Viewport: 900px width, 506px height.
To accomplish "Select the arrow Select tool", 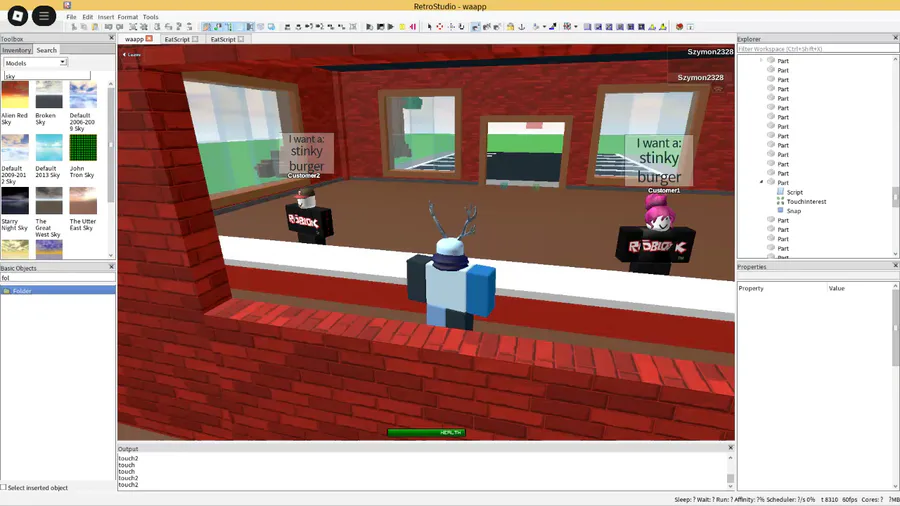I will (429, 27).
